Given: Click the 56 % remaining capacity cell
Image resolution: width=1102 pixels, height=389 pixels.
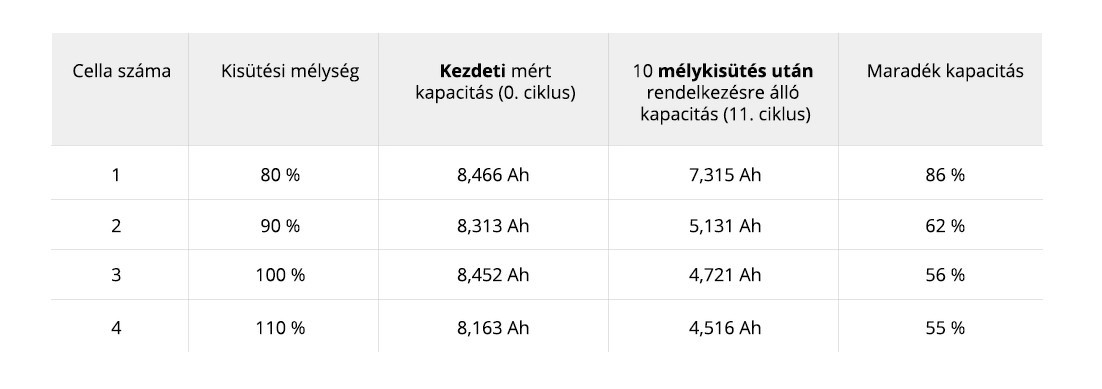Looking at the screenshot, I should [945, 275].
